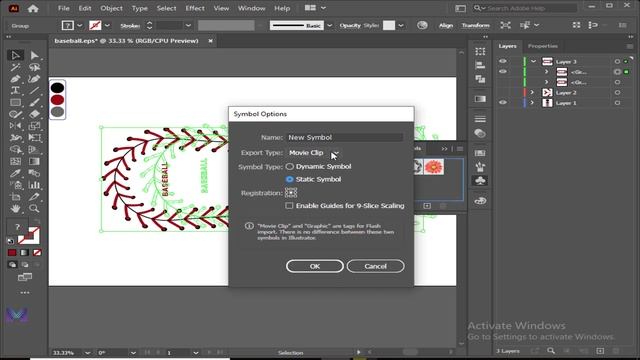
Task: Choose the Dynamic Symbol radio button
Action: 289,167
